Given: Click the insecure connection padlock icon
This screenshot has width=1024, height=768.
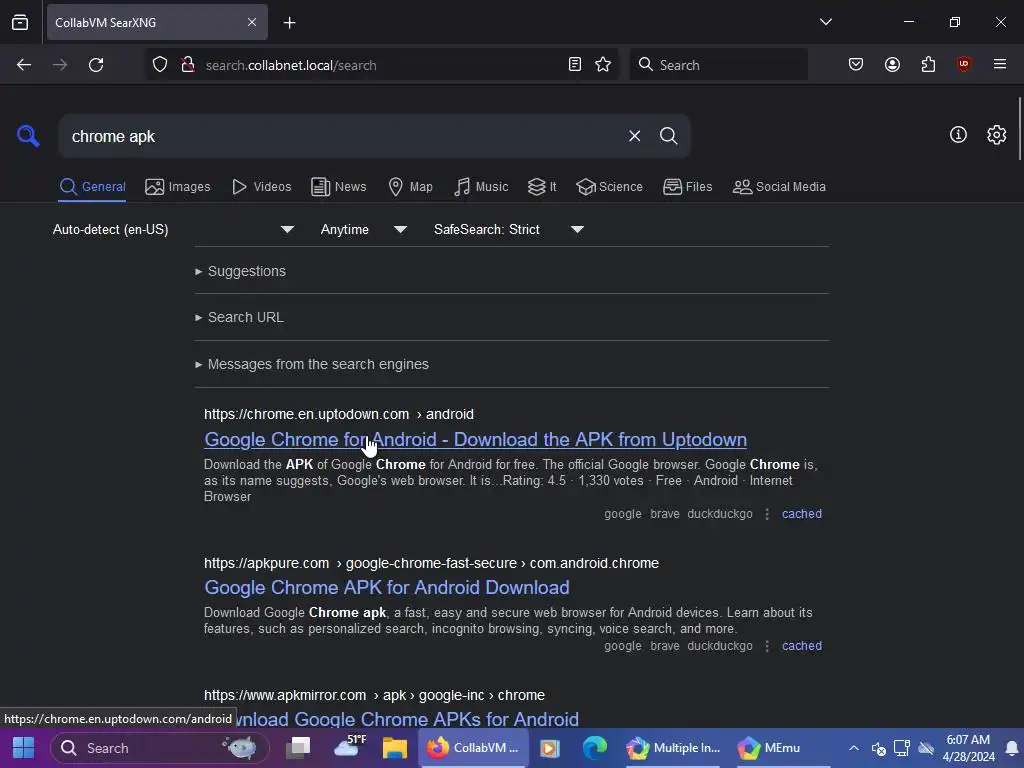Looking at the screenshot, I should pos(188,65).
